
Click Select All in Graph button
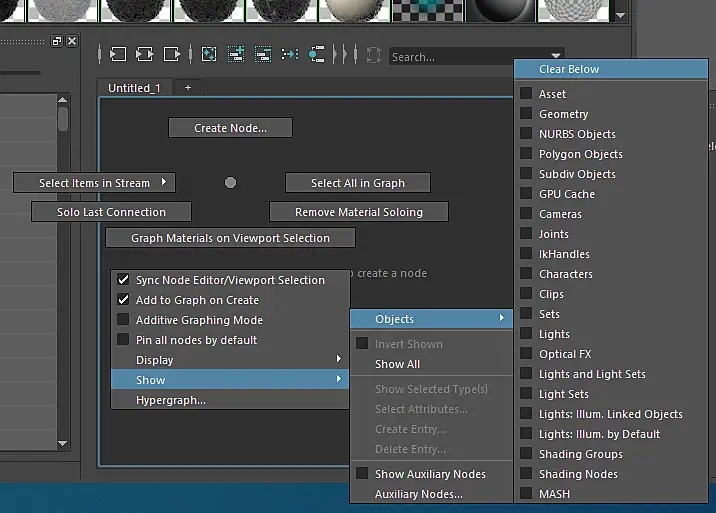[358, 183]
